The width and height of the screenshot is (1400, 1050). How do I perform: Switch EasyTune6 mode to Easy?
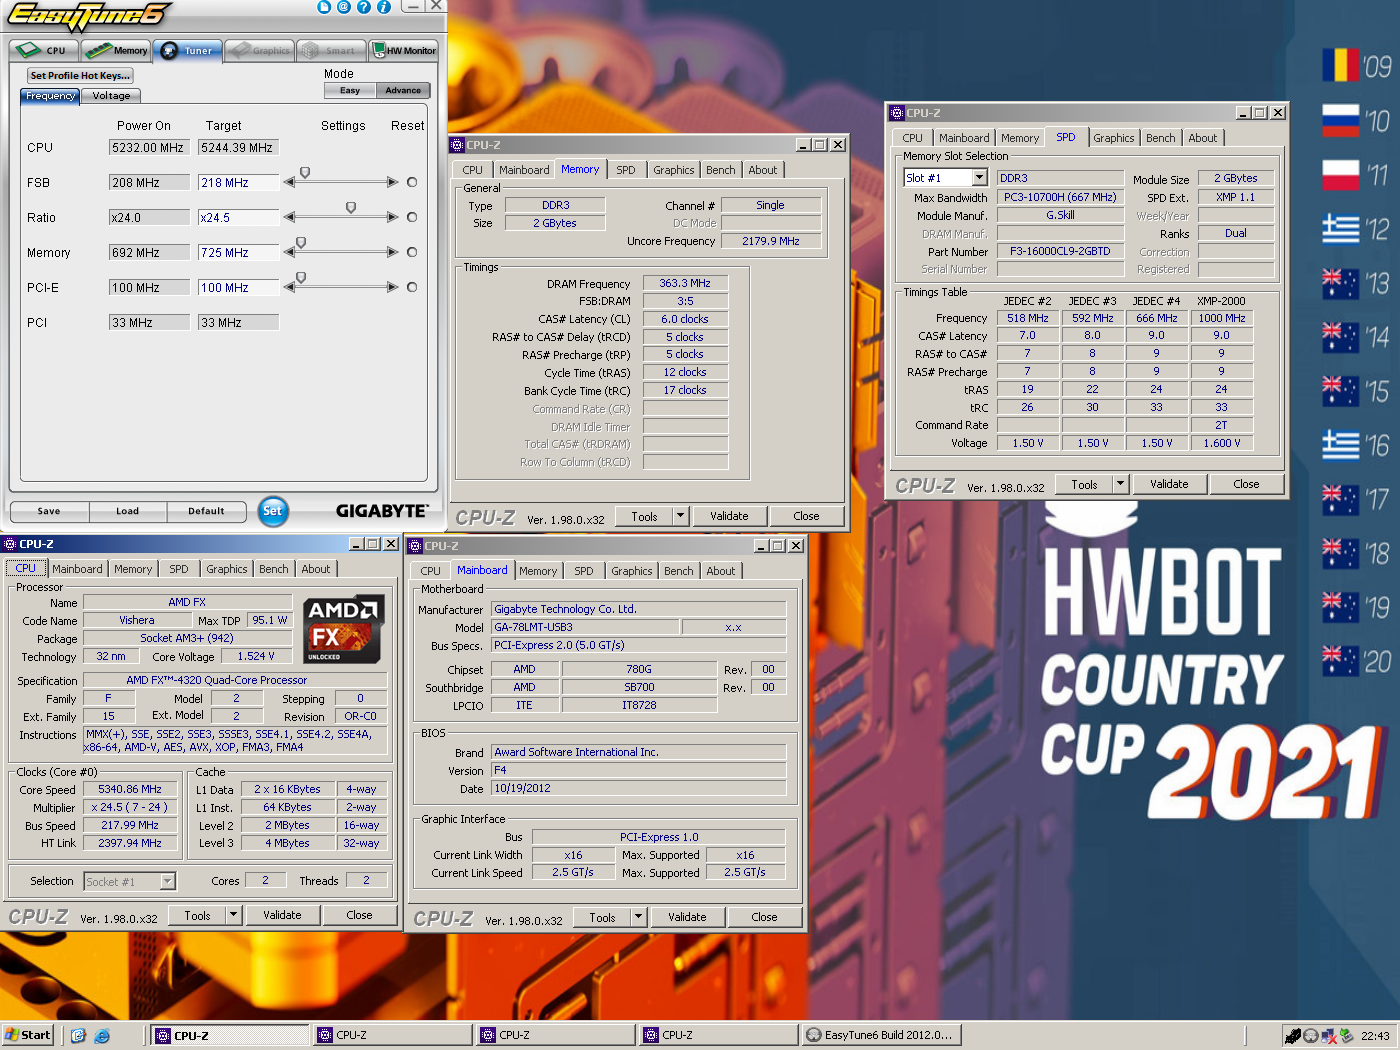(x=350, y=90)
